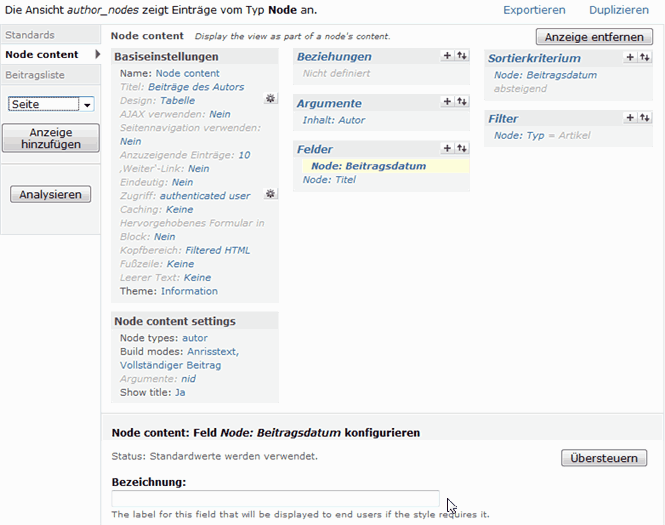This screenshot has height=525, width=665.
Task: Select the highlighted Node: Beitragsdatum field
Action: click(369, 166)
